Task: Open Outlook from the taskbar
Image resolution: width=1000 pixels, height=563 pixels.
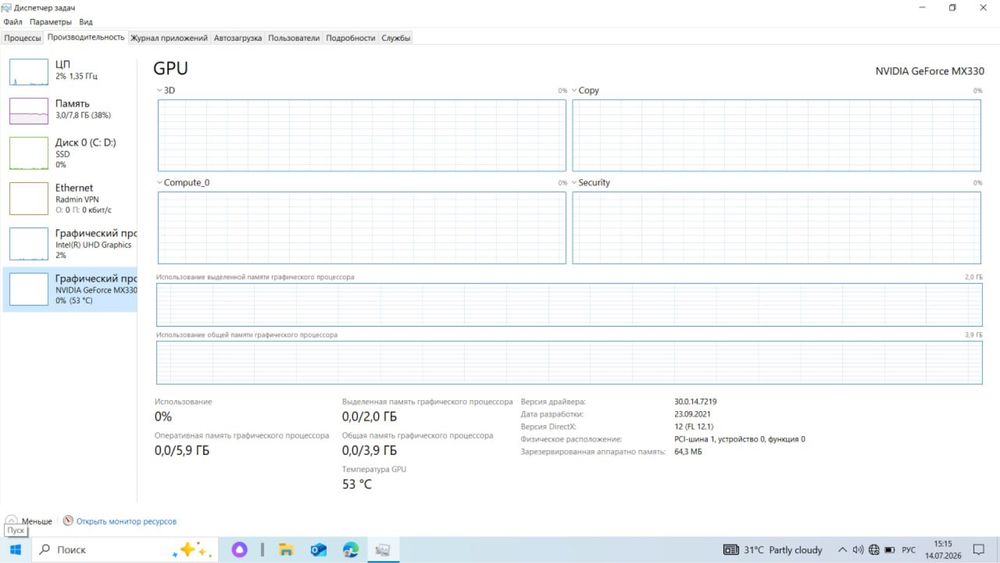Action: pos(318,550)
